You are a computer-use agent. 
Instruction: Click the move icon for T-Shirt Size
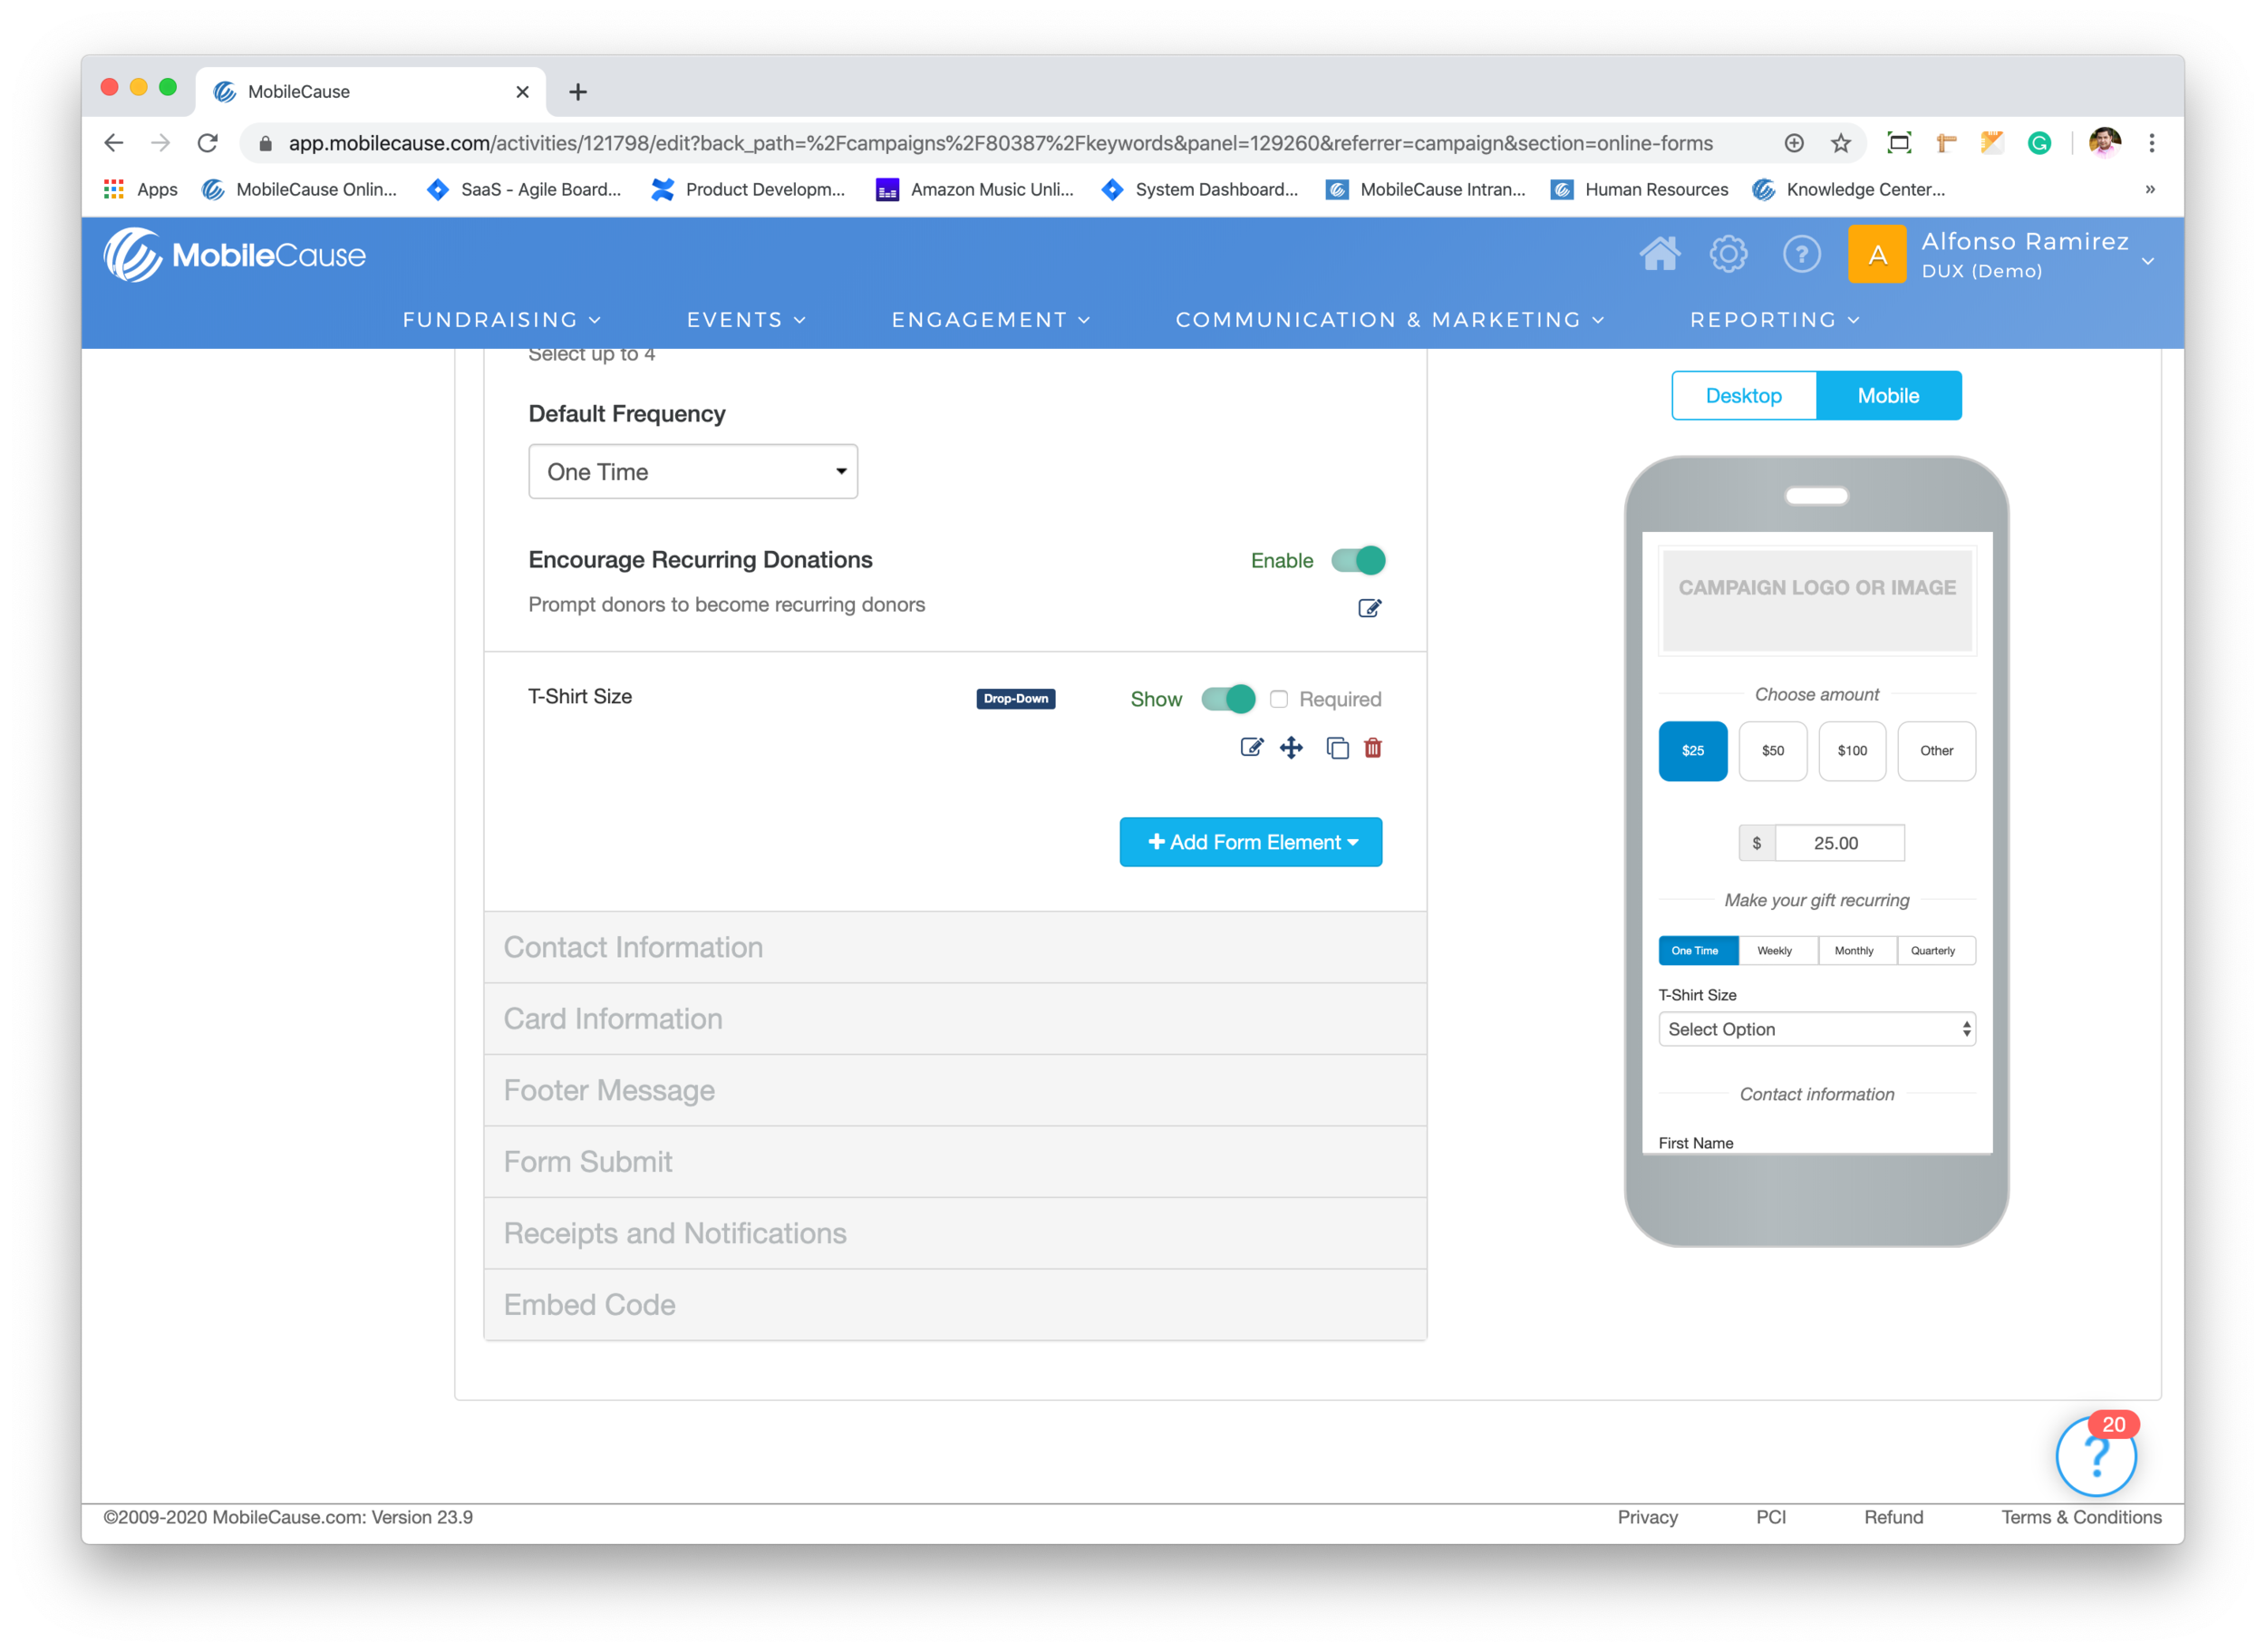pyautogui.click(x=1291, y=748)
